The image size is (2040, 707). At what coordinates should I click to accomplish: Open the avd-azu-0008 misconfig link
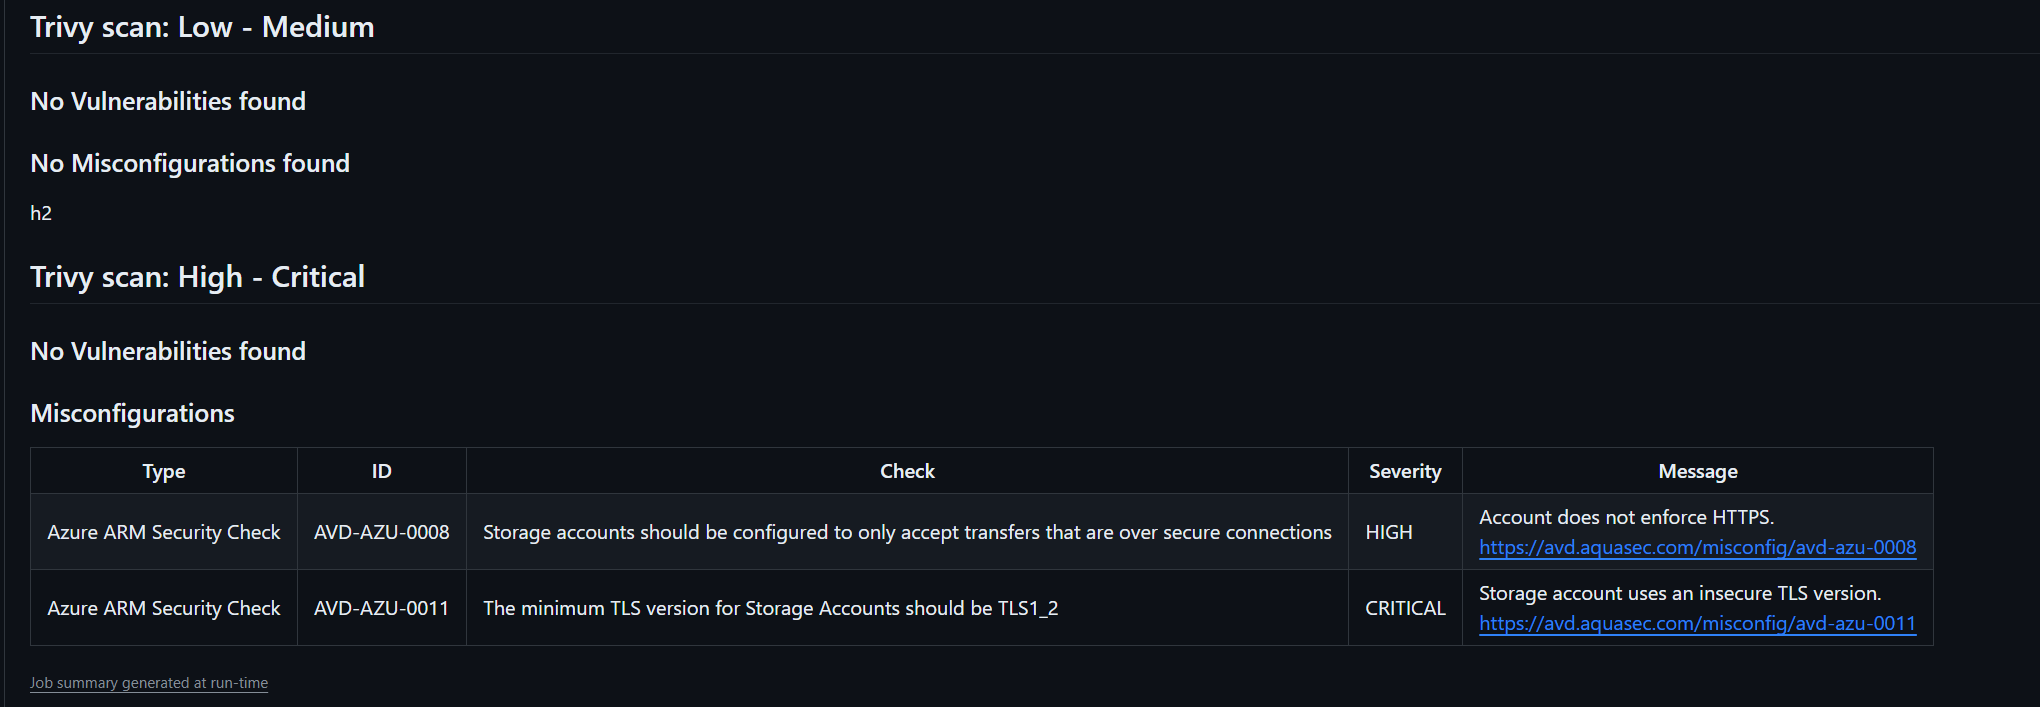[1697, 547]
